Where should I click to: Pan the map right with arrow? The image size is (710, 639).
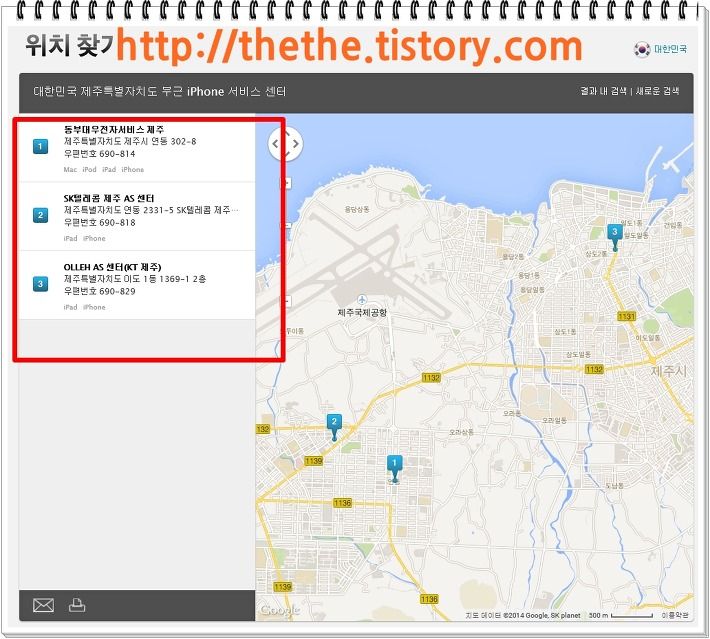coord(296,144)
